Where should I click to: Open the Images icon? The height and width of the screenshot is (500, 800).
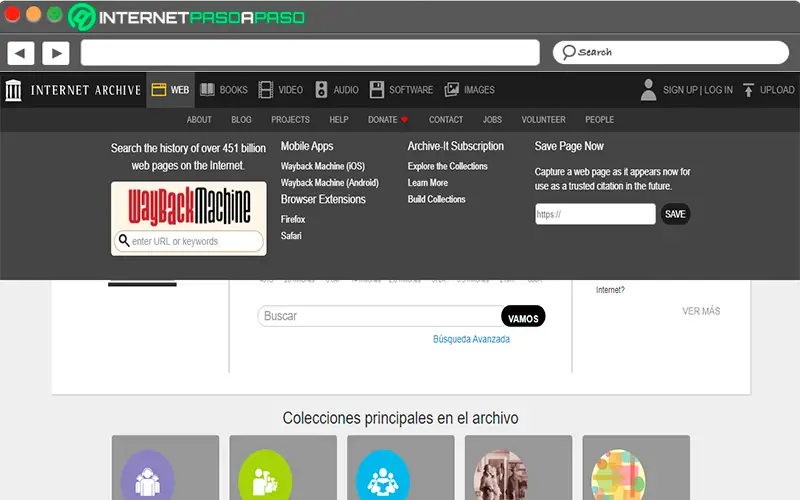[452, 90]
